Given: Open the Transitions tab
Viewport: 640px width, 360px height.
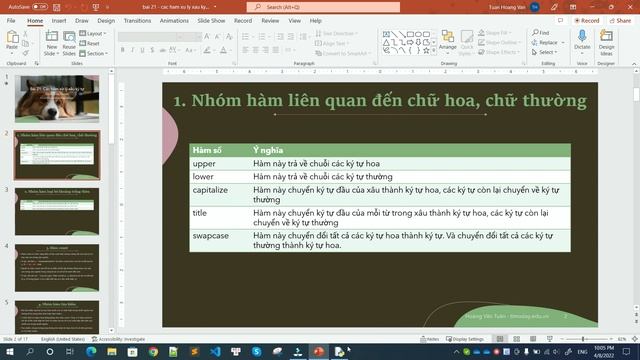Looking at the screenshot, I should coord(137,20).
